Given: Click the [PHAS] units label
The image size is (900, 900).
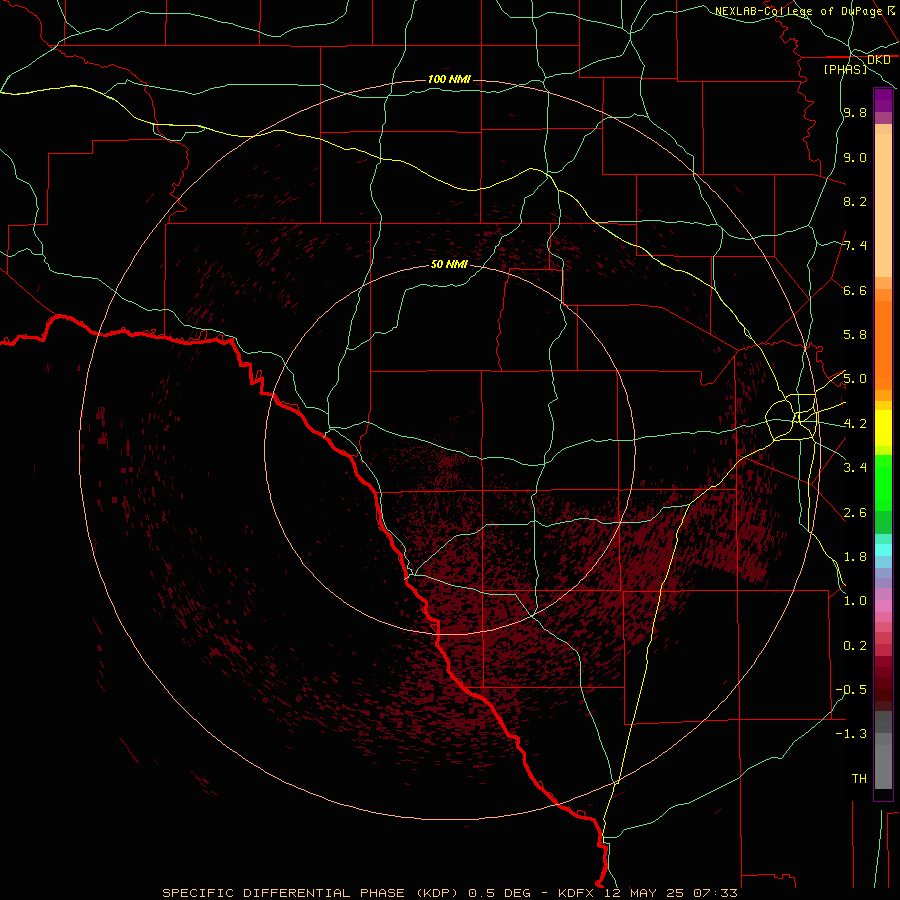Looking at the screenshot, I should tap(845, 69).
